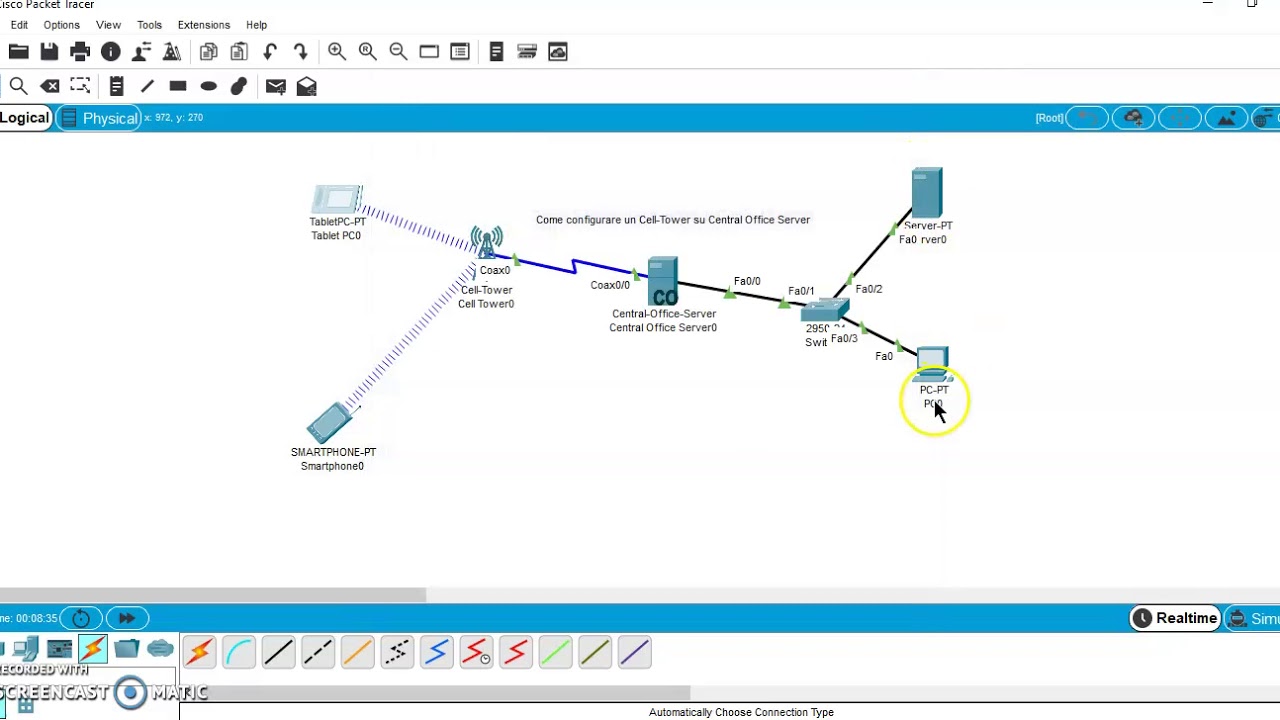
Task: Select the End Devices PC category
Action: (x=26, y=650)
